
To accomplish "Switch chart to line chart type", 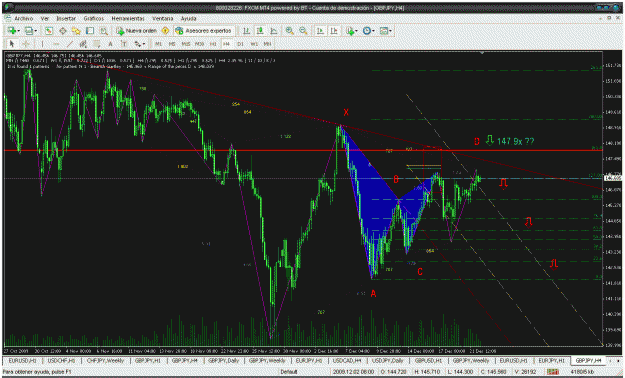I will [274, 31].
